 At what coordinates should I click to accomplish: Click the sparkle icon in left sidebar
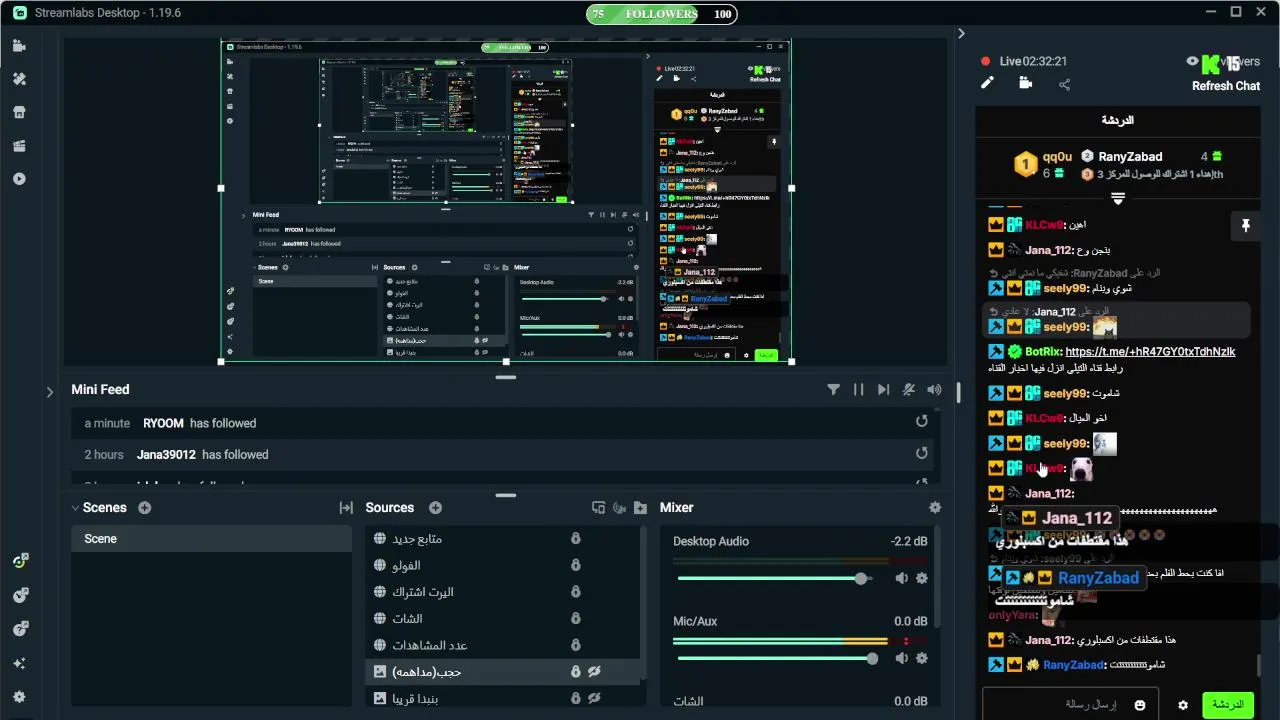tap(19, 663)
